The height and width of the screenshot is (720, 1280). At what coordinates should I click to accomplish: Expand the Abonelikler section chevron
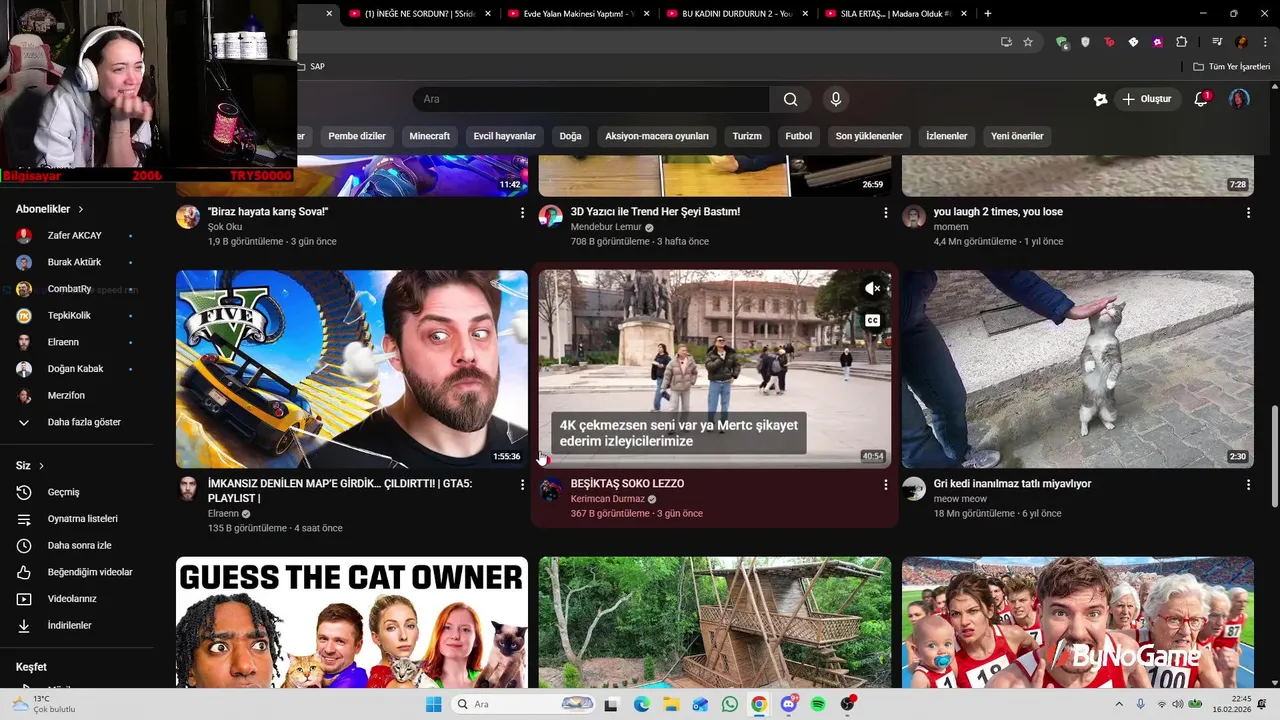tap(81, 209)
